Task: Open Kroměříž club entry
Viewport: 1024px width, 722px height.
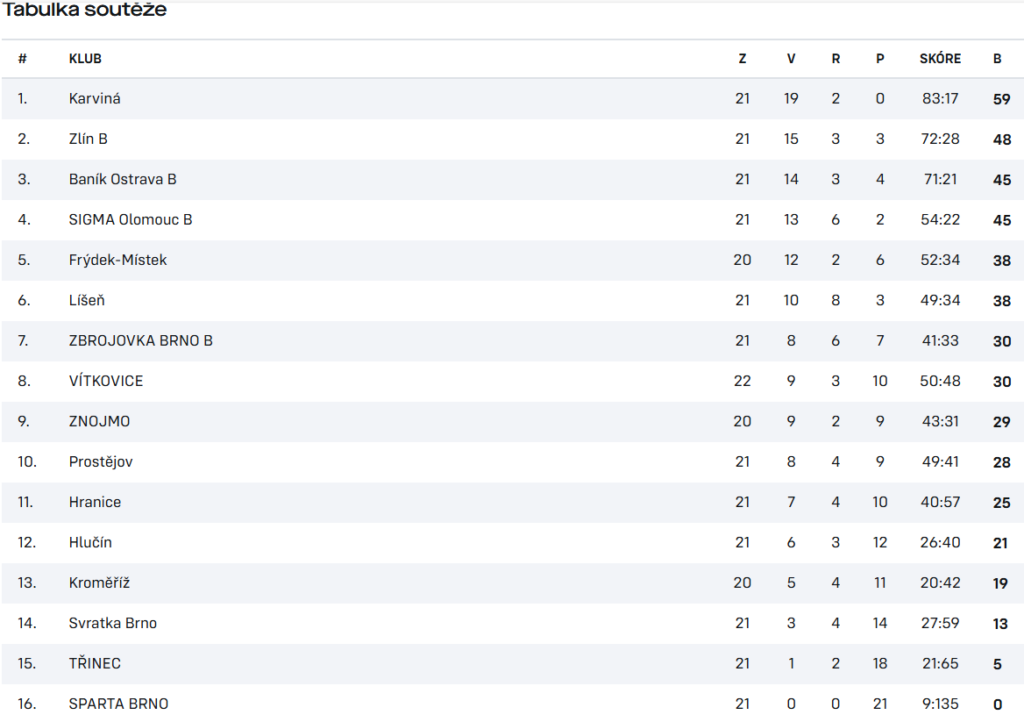Action: (99, 583)
